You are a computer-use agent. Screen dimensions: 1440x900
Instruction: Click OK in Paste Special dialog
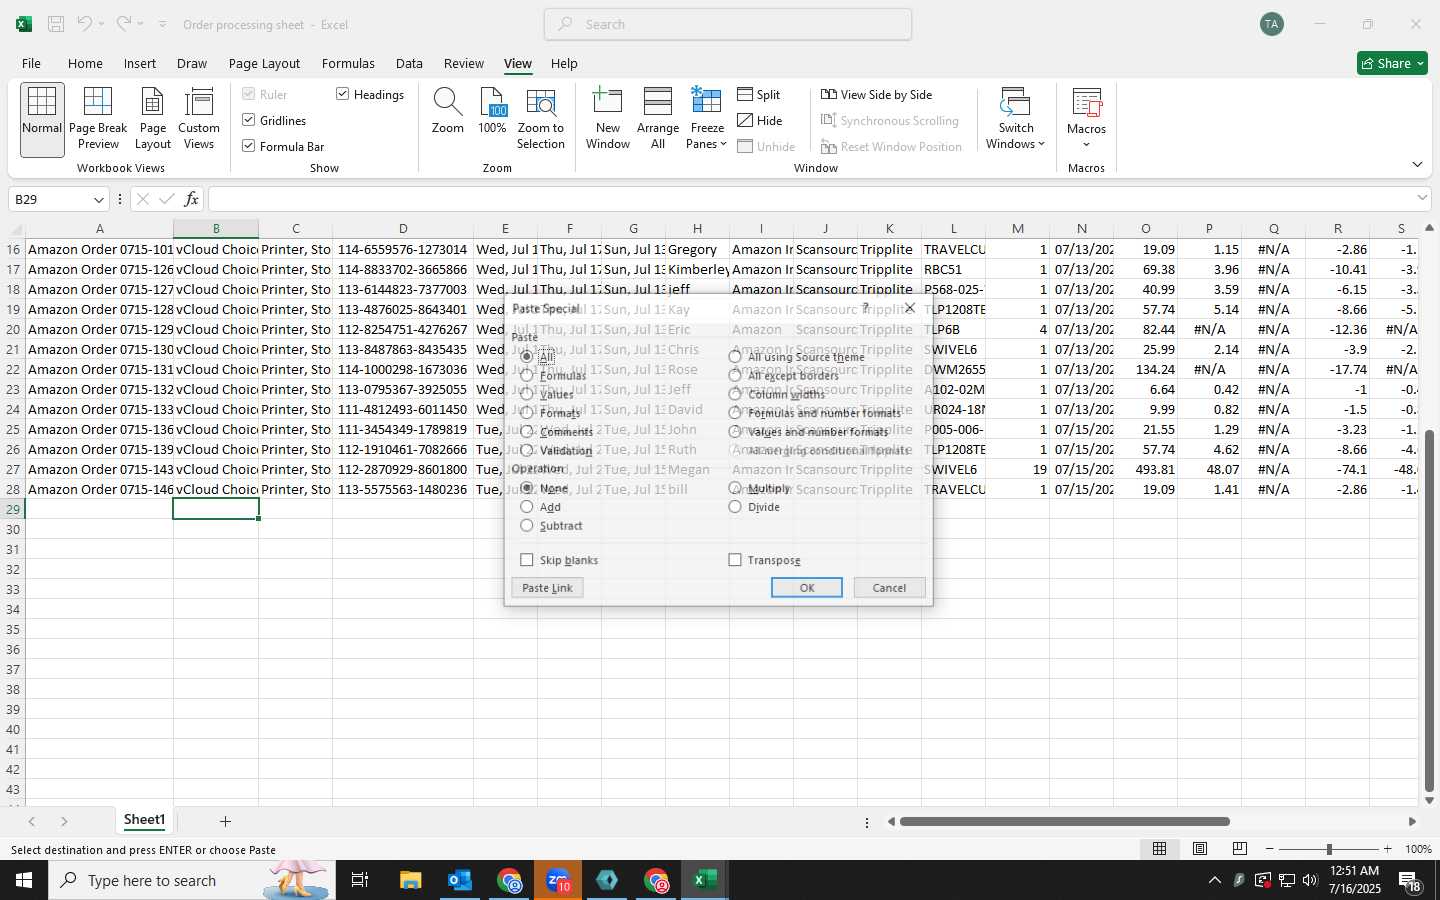point(807,588)
